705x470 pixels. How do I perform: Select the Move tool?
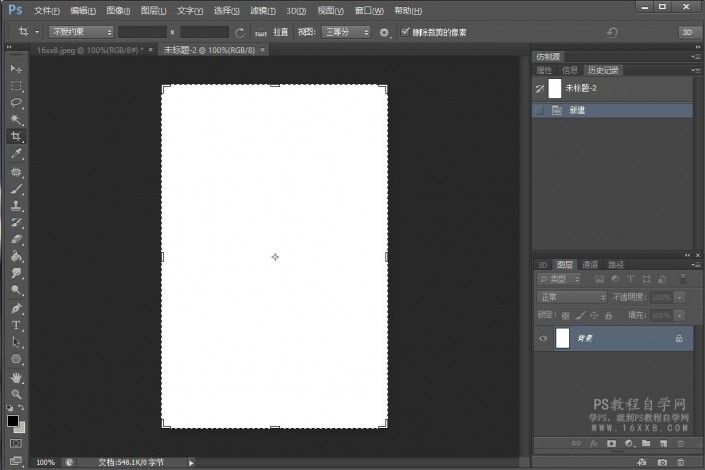click(16, 69)
